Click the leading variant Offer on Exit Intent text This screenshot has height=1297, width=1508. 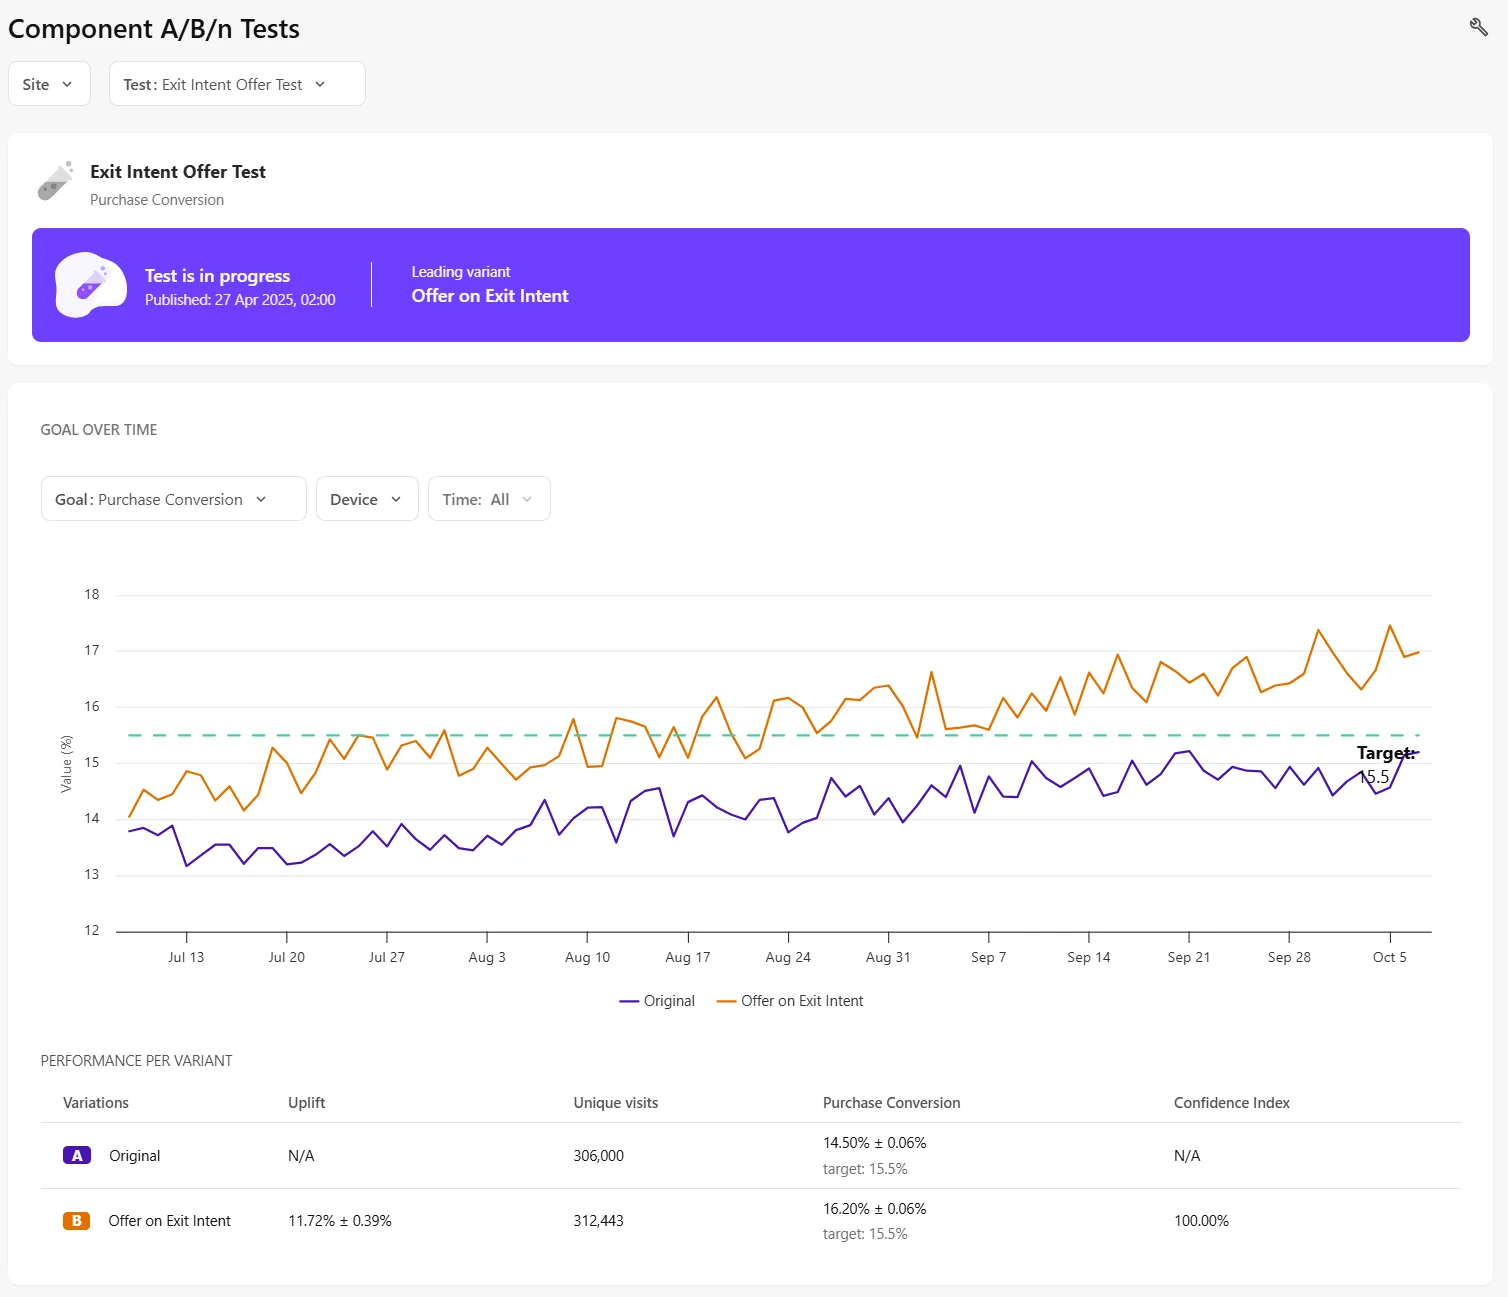(x=490, y=295)
